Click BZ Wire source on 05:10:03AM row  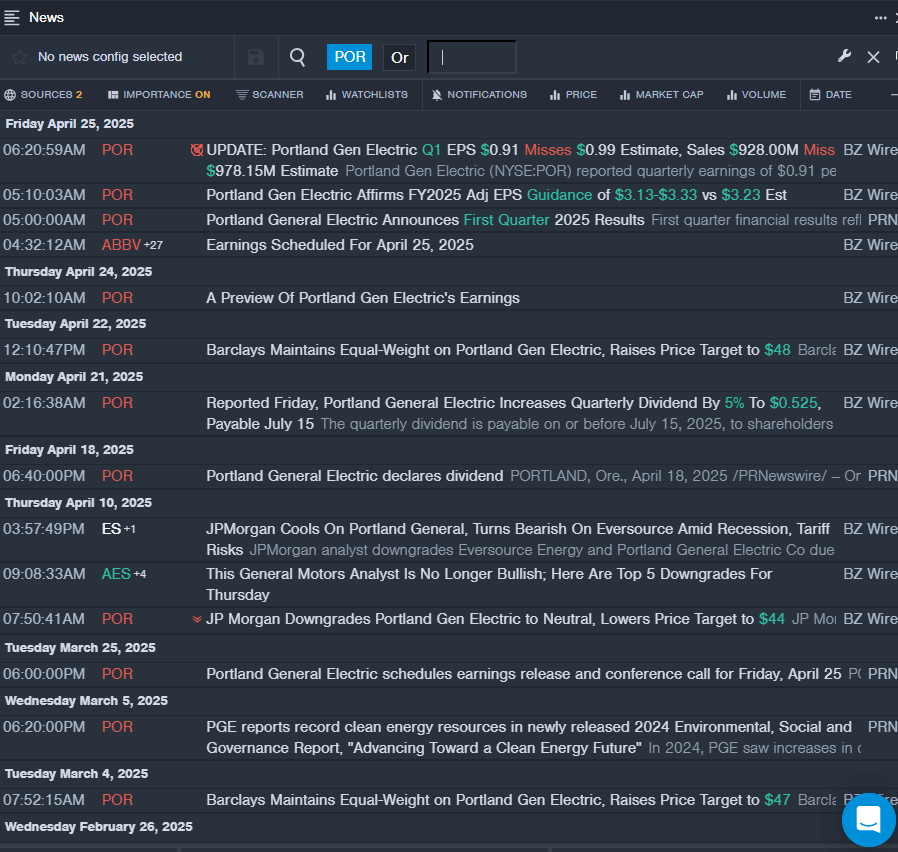tap(871, 195)
